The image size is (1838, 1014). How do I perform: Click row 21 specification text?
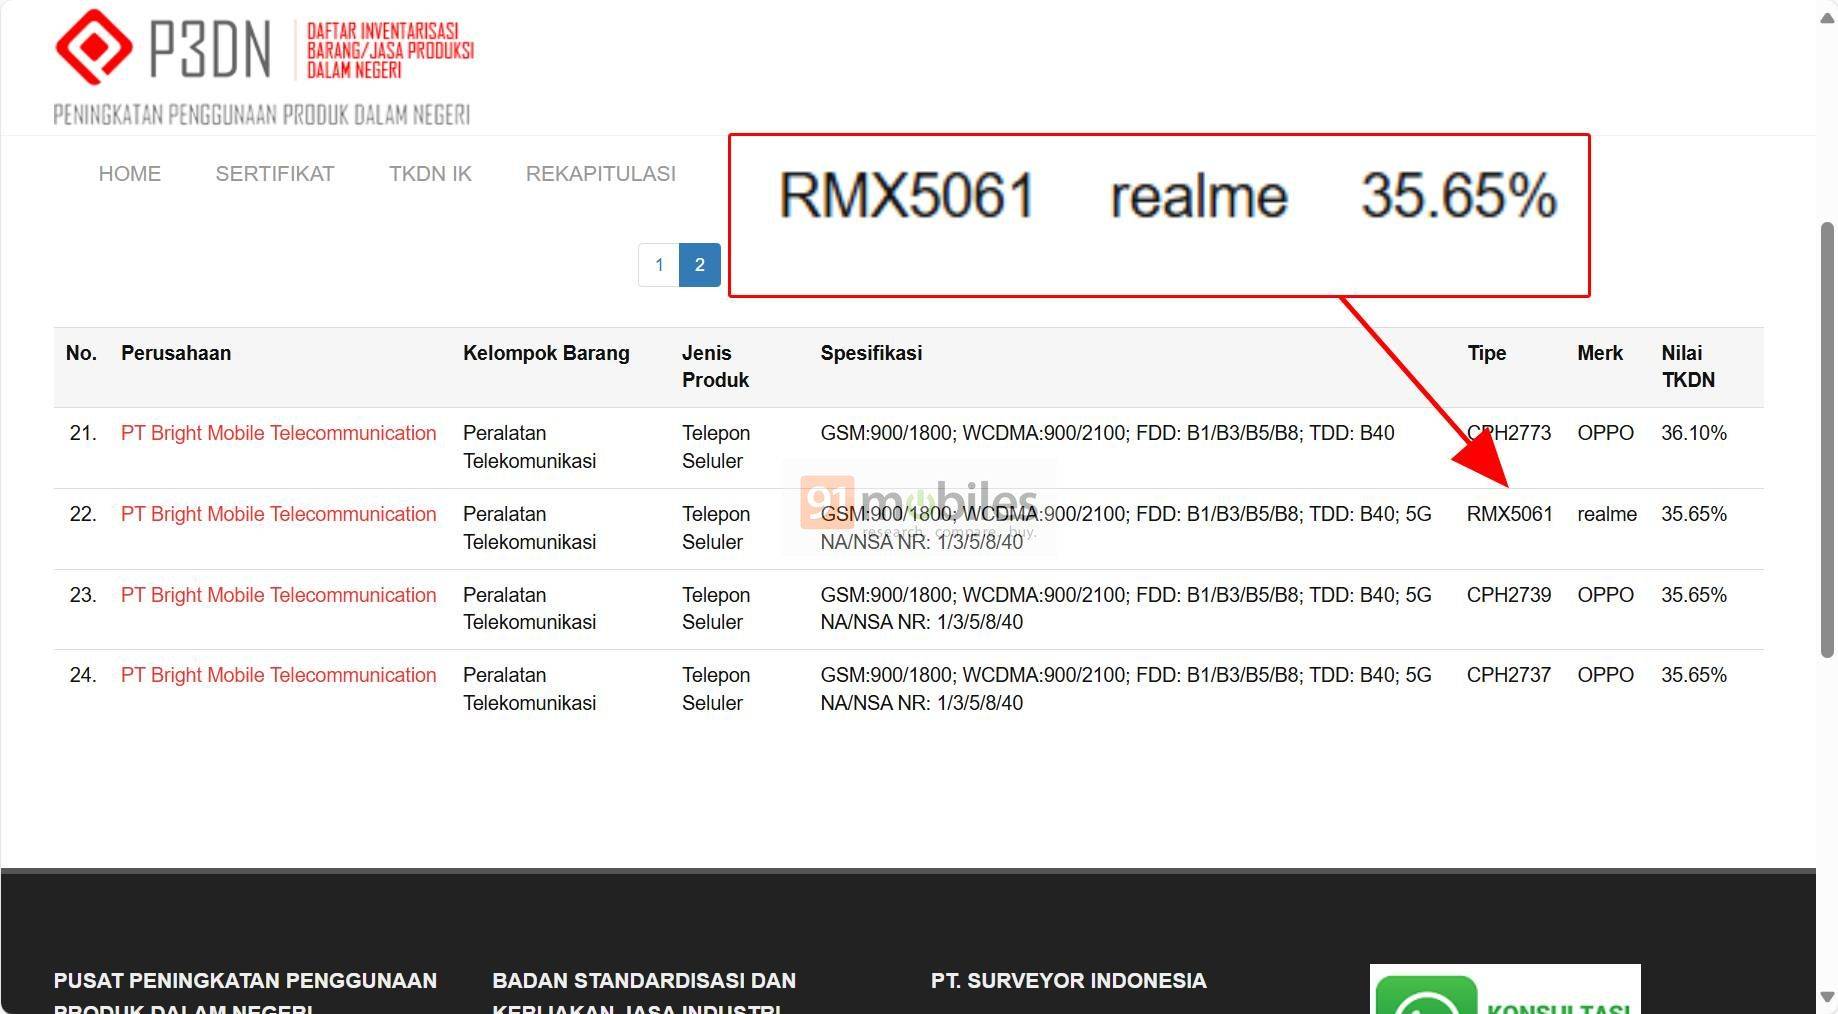click(x=1107, y=433)
